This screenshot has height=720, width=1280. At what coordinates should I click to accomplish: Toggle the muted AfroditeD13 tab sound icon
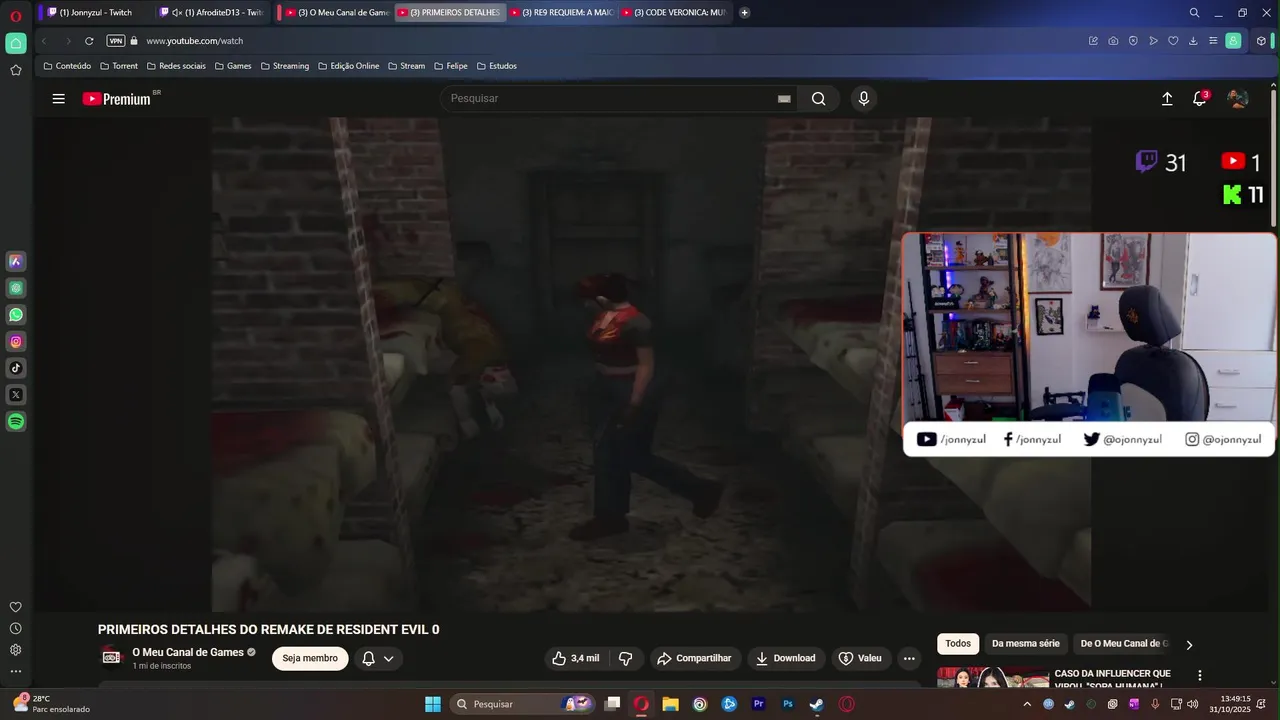point(177,12)
